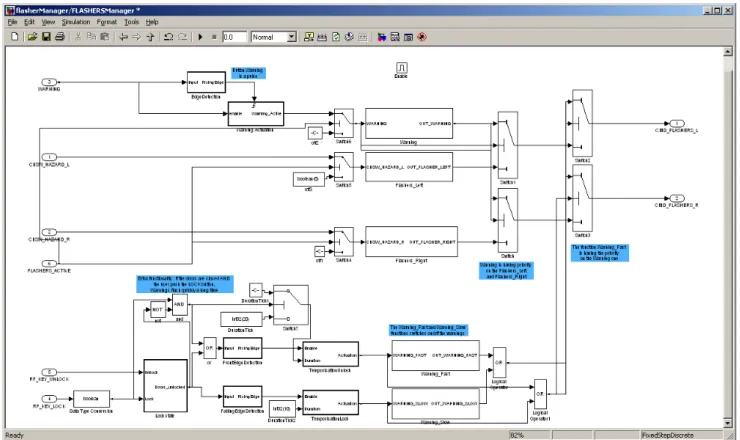Select the FLASHERS_ACTIVE input port
Image resolution: width=740 pixels, height=440 pixels.
point(49,263)
